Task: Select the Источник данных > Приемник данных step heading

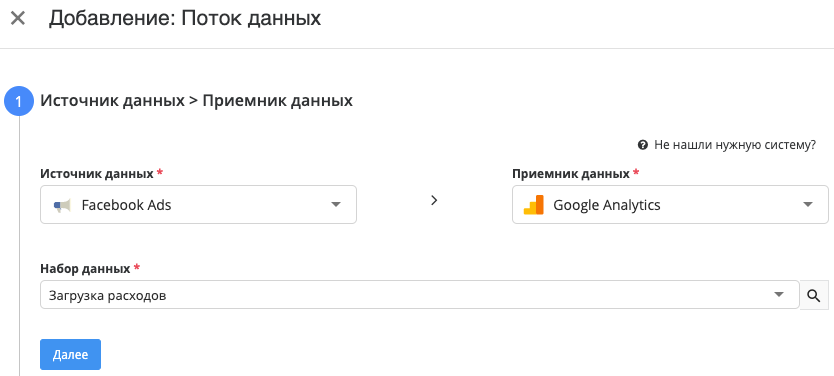Action: click(196, 101)
